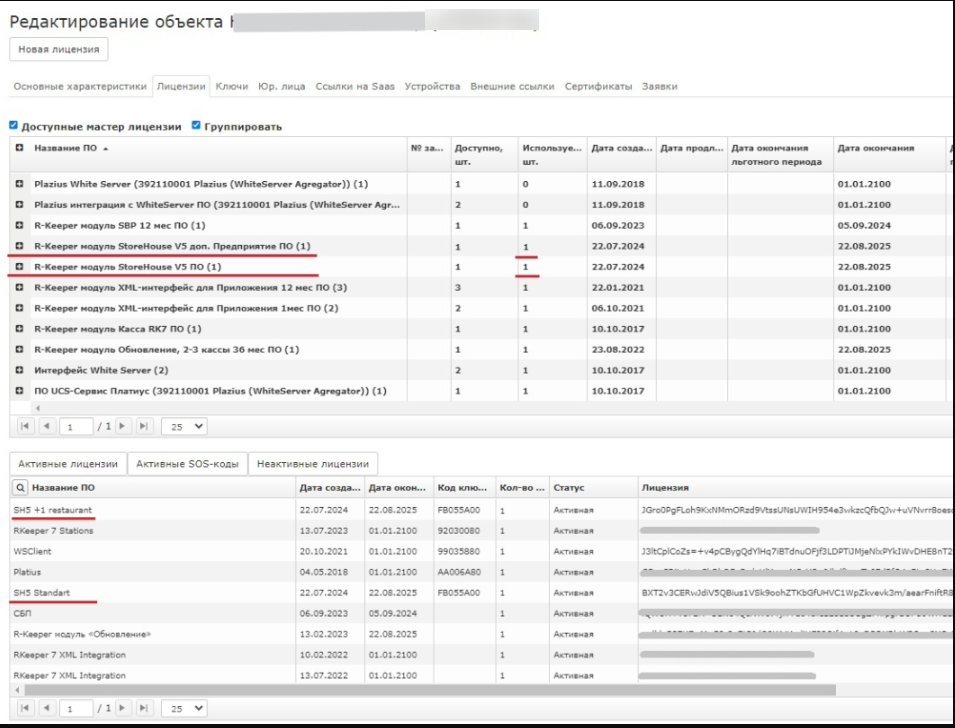This screenshot has width=955, height=728.
Task: Select the SH5 Standart license row
Action: (x=481, y=593)
